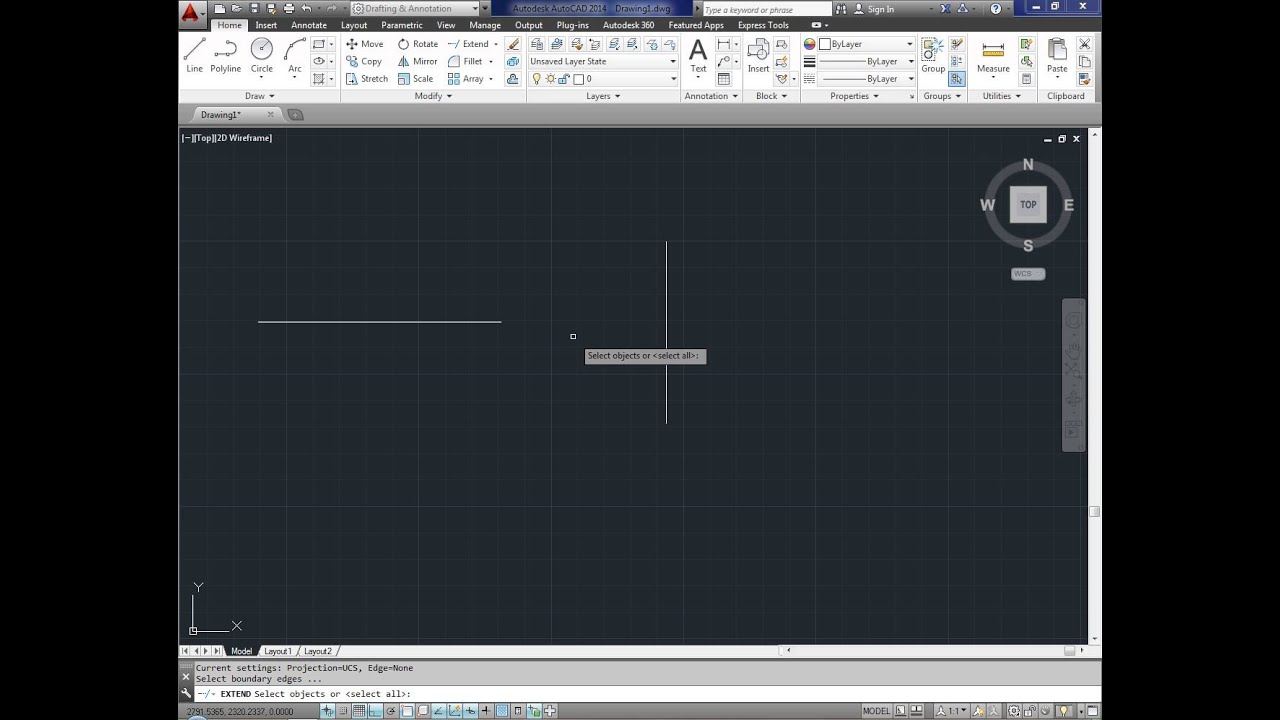The height and width of the screenshot is (720, 1280).
Task: Expand the Draw panel
Action: (259, 96)
